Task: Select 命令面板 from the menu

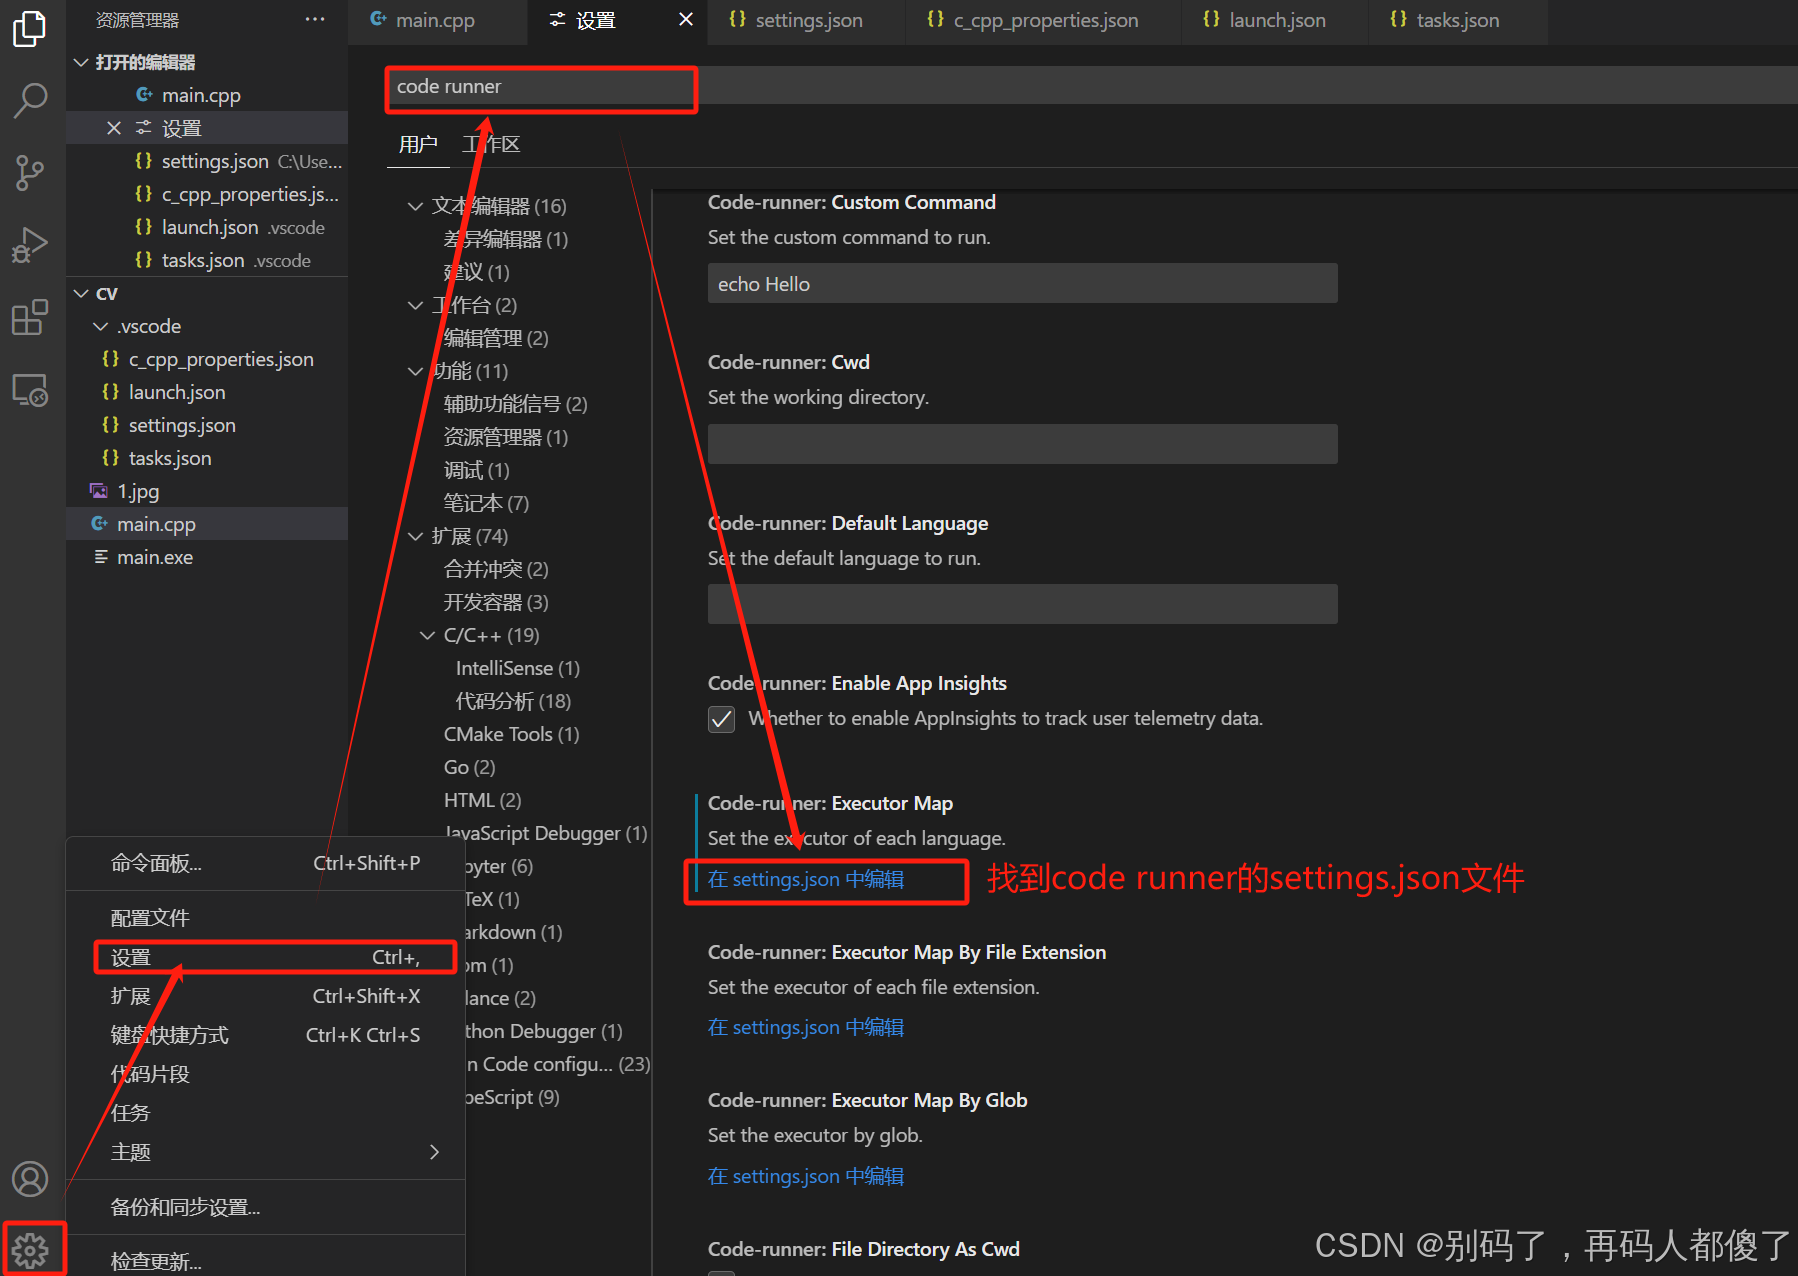Action: point(156,862)
